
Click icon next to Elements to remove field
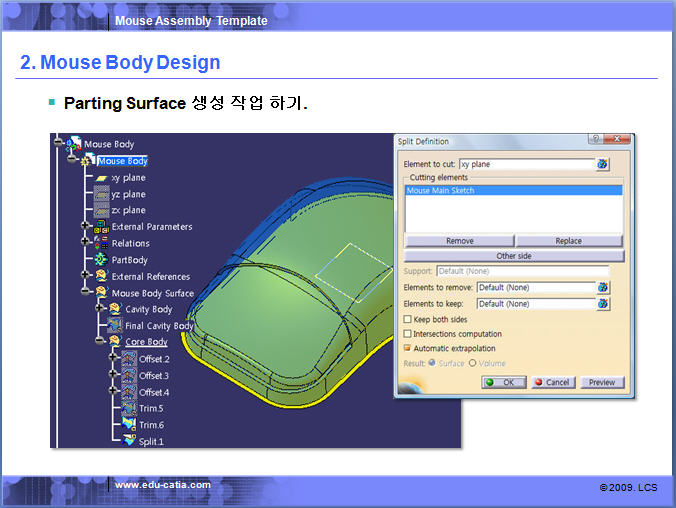click(603, 288)
